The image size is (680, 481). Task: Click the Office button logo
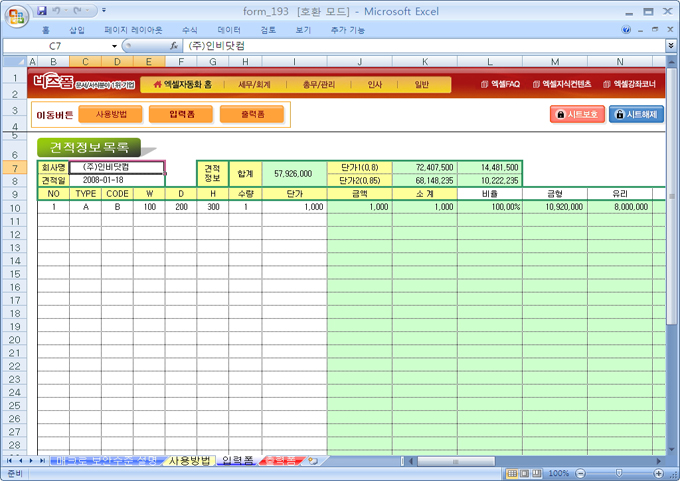[x=14, y=14]
